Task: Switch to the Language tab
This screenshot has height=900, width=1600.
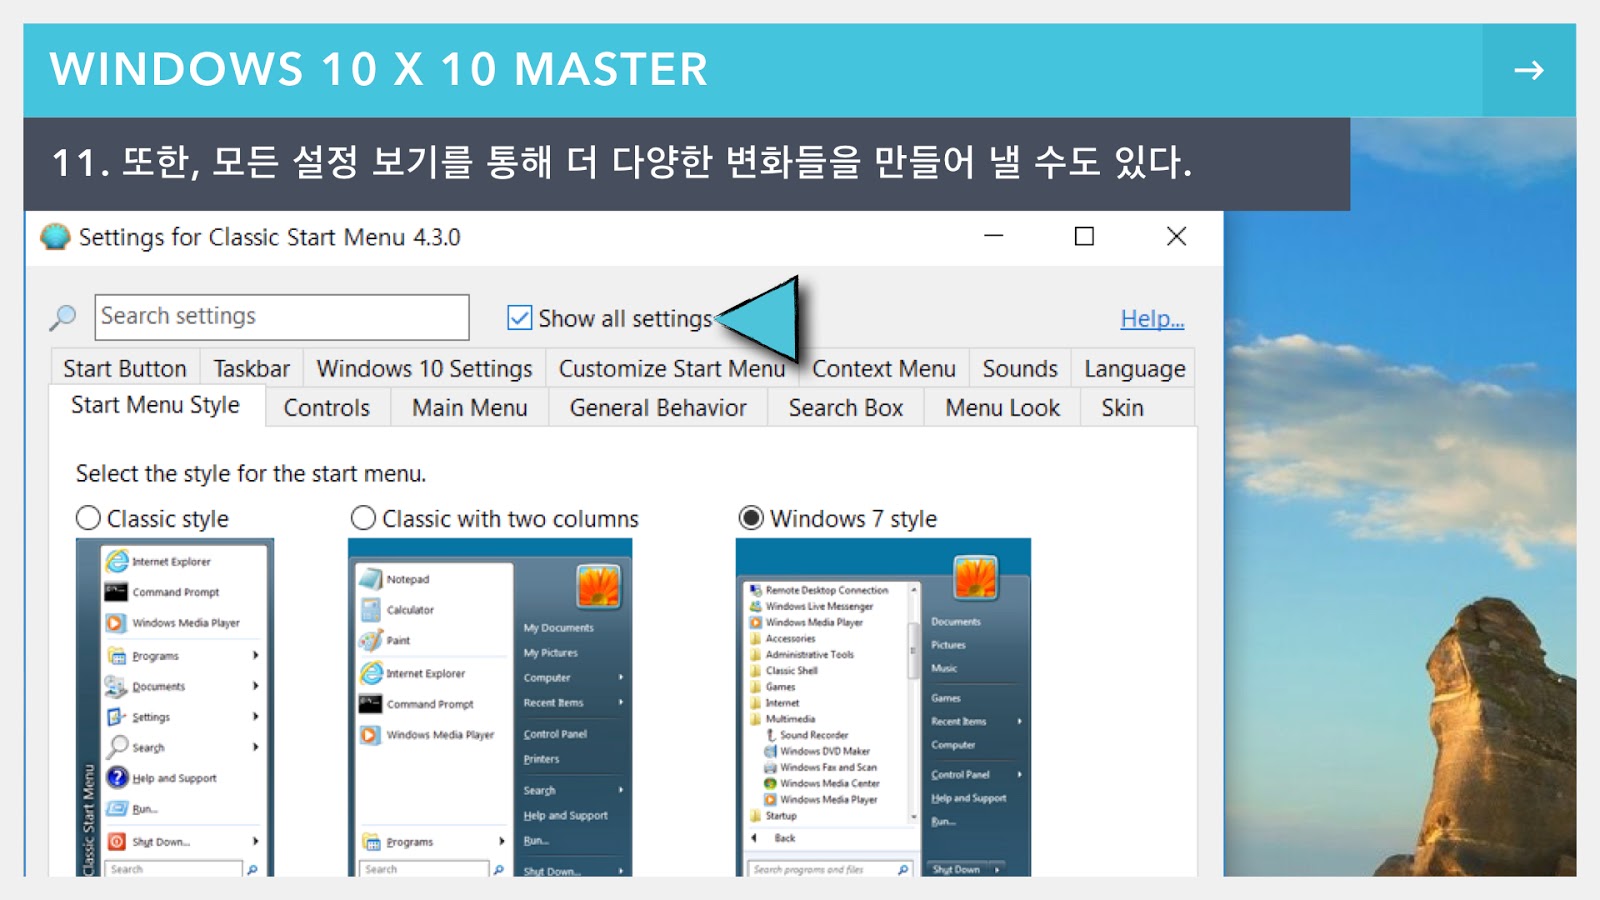Action: pos(1135,368)
